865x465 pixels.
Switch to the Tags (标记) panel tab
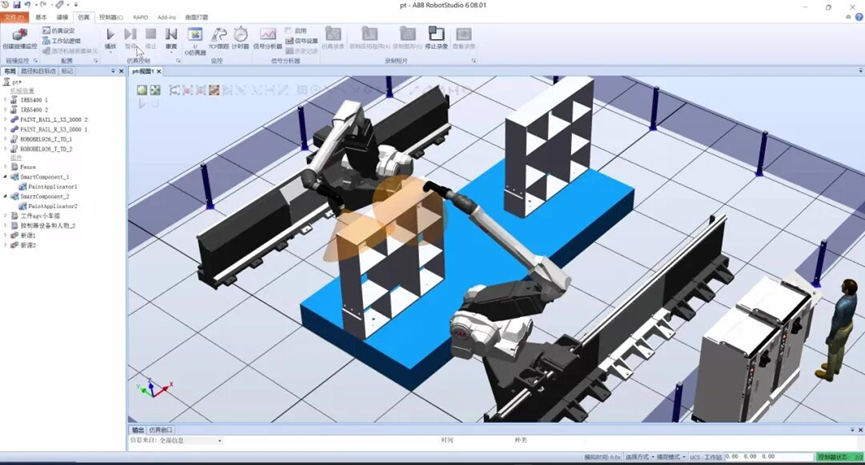pos(67,71)
